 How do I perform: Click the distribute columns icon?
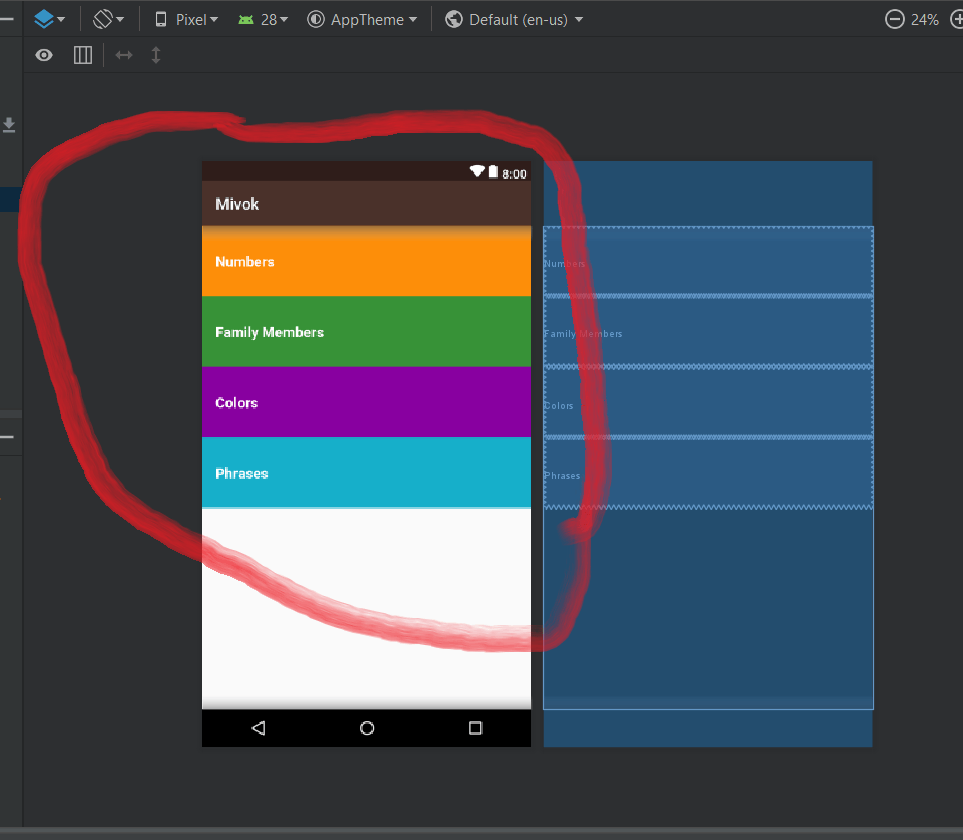(83, 55)
